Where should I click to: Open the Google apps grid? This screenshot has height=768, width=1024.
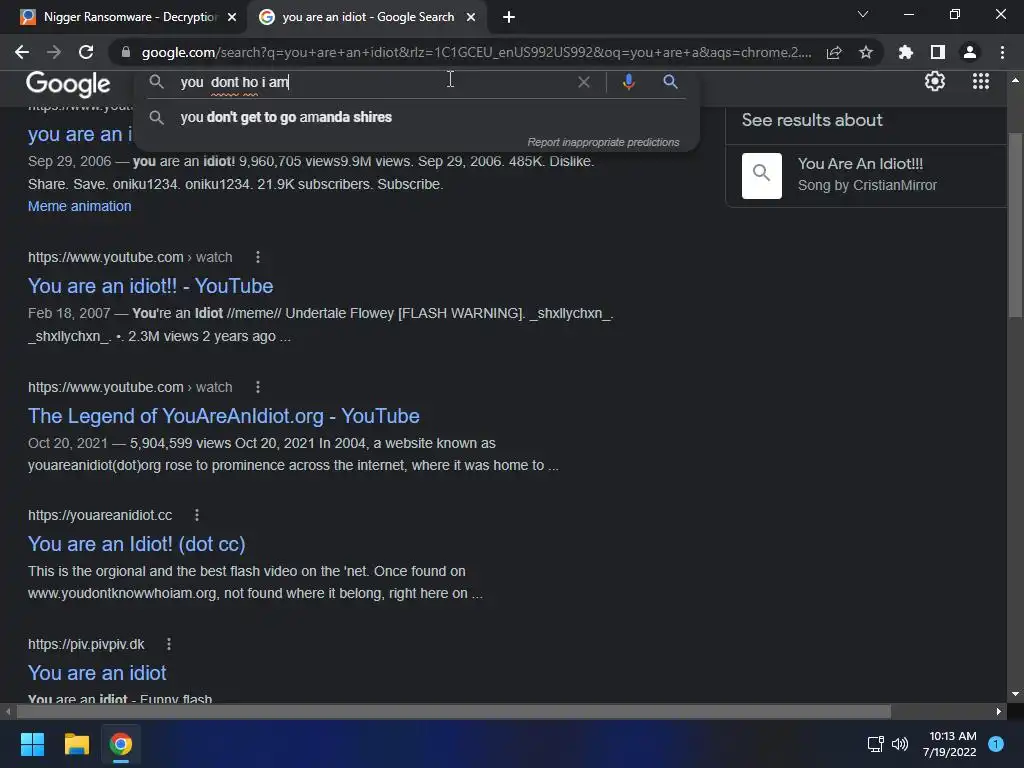(981, 82)
